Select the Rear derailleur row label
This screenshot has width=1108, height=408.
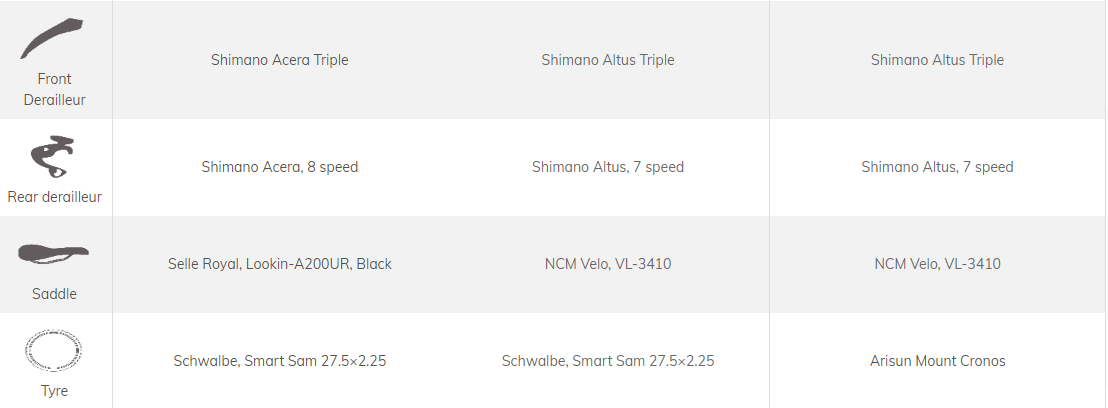[x=55, y=197]
